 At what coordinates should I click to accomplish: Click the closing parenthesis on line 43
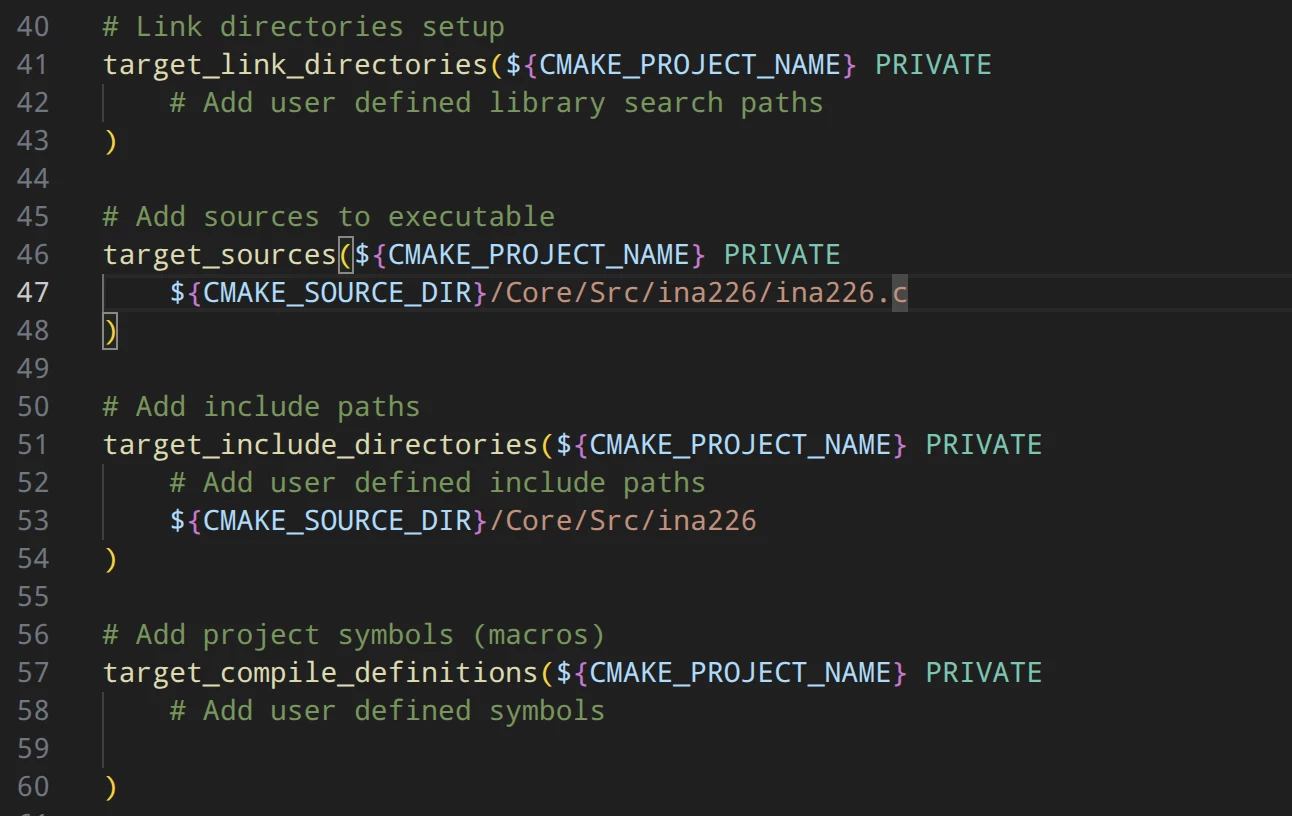111,140
